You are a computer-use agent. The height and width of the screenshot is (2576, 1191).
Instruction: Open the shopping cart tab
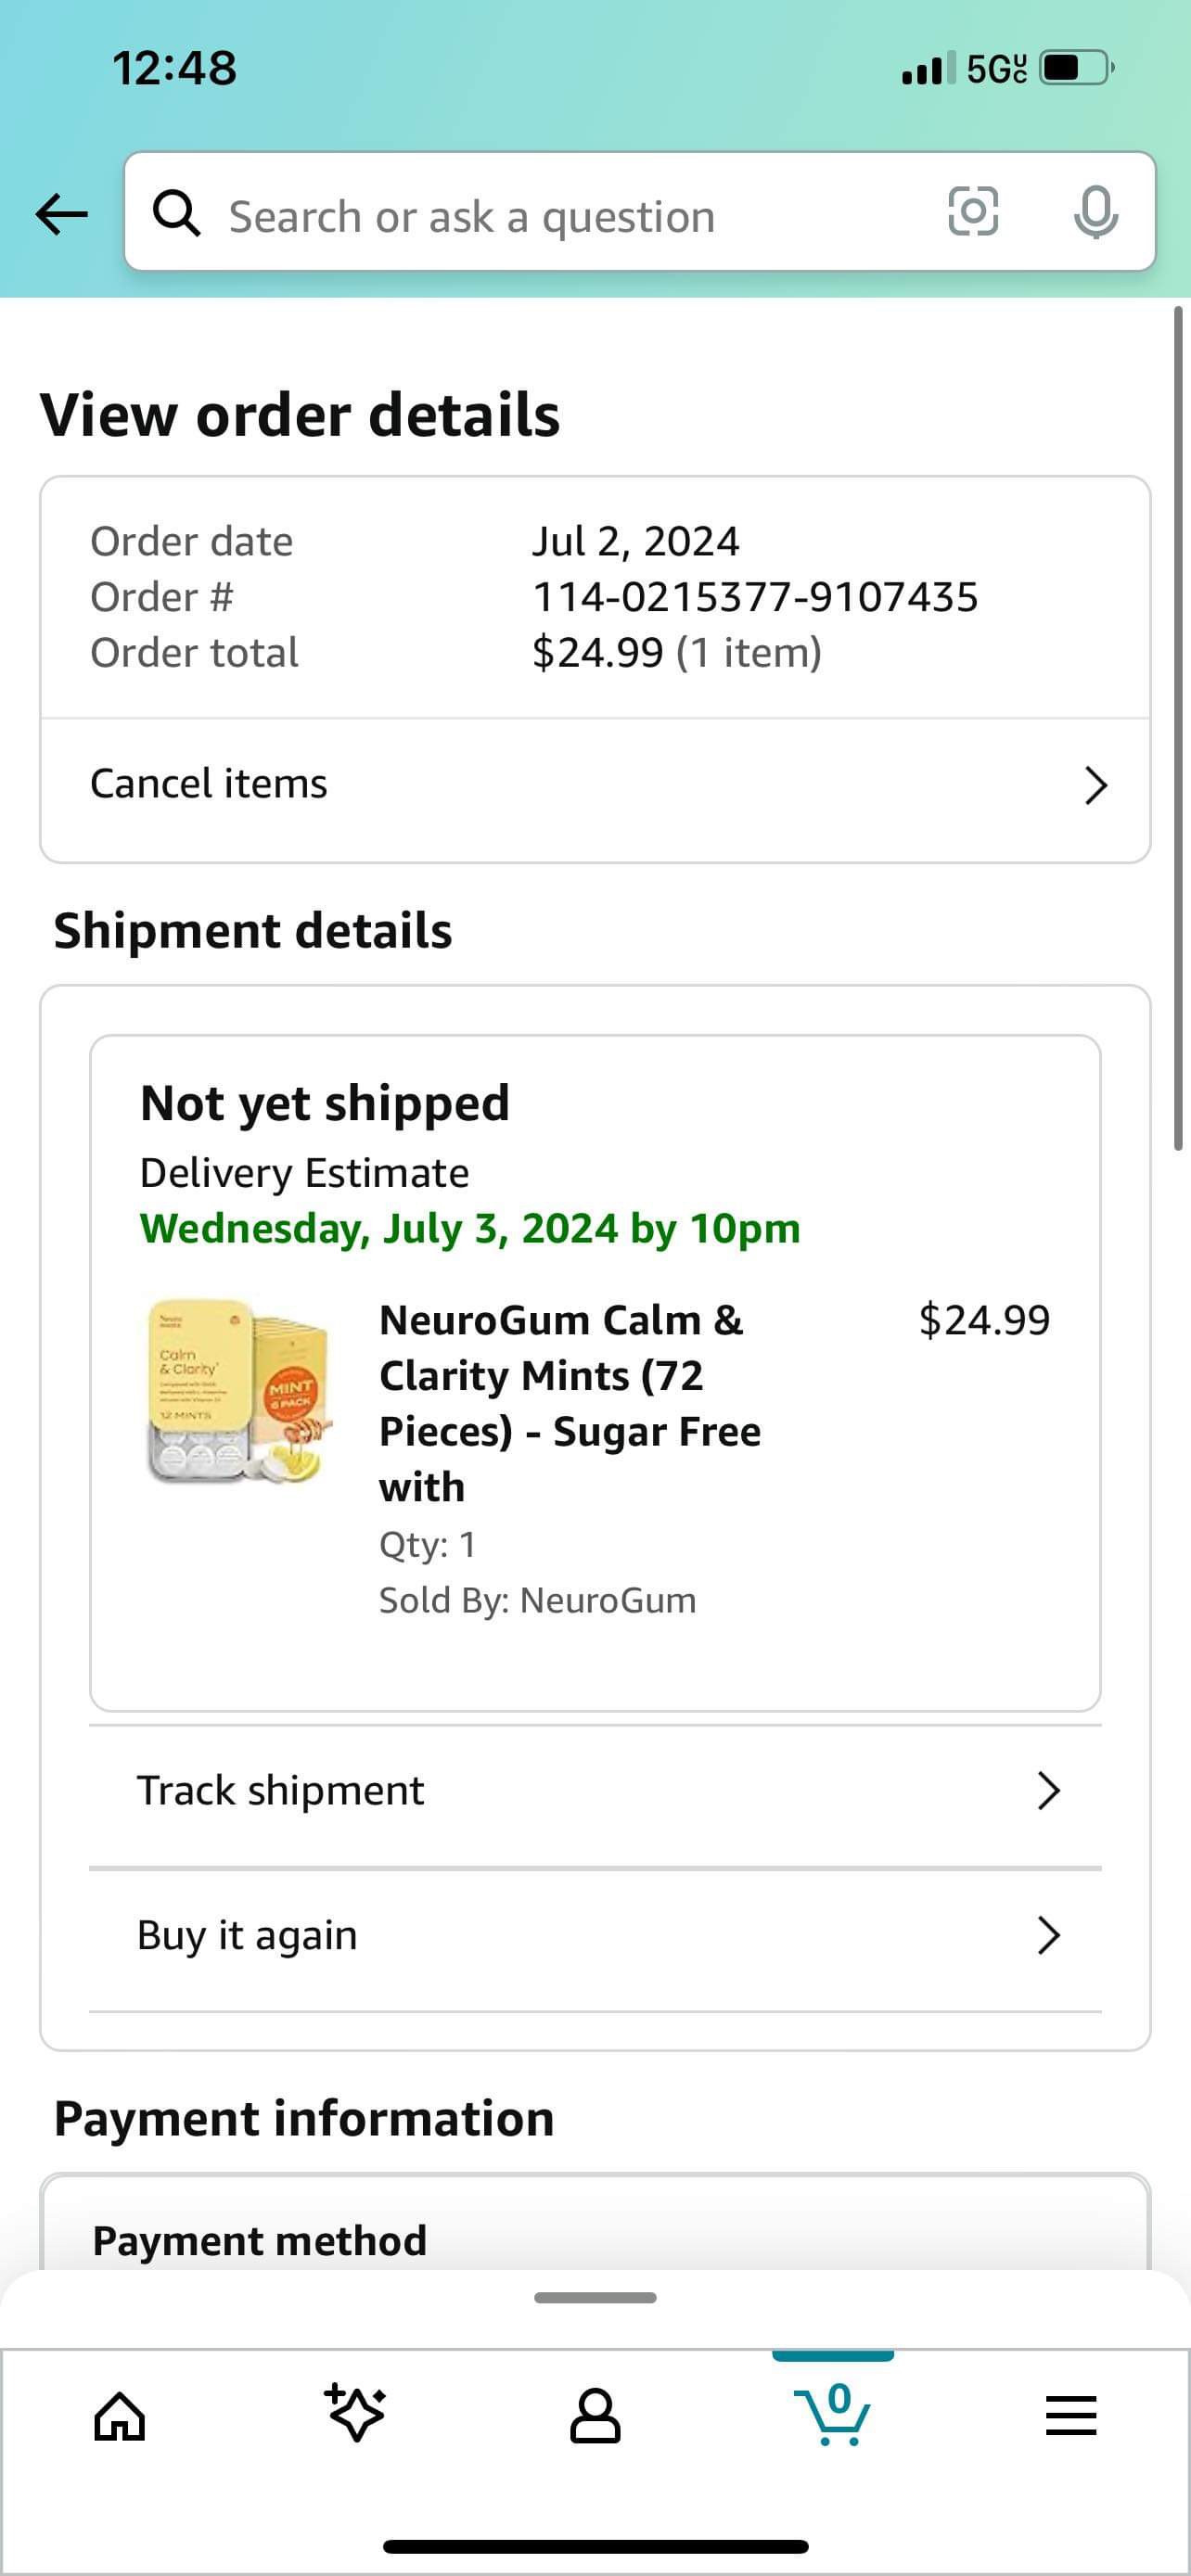coord(832,2414)
